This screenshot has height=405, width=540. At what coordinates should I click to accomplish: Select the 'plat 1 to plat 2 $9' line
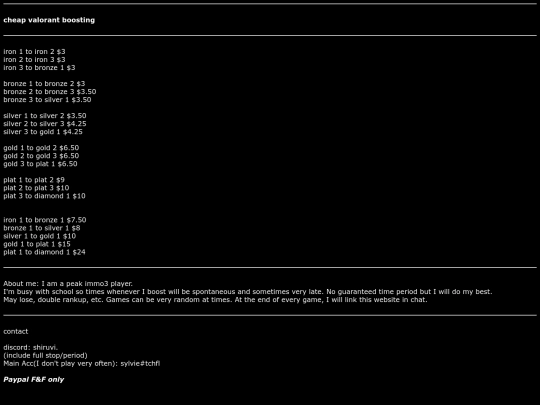34,180
